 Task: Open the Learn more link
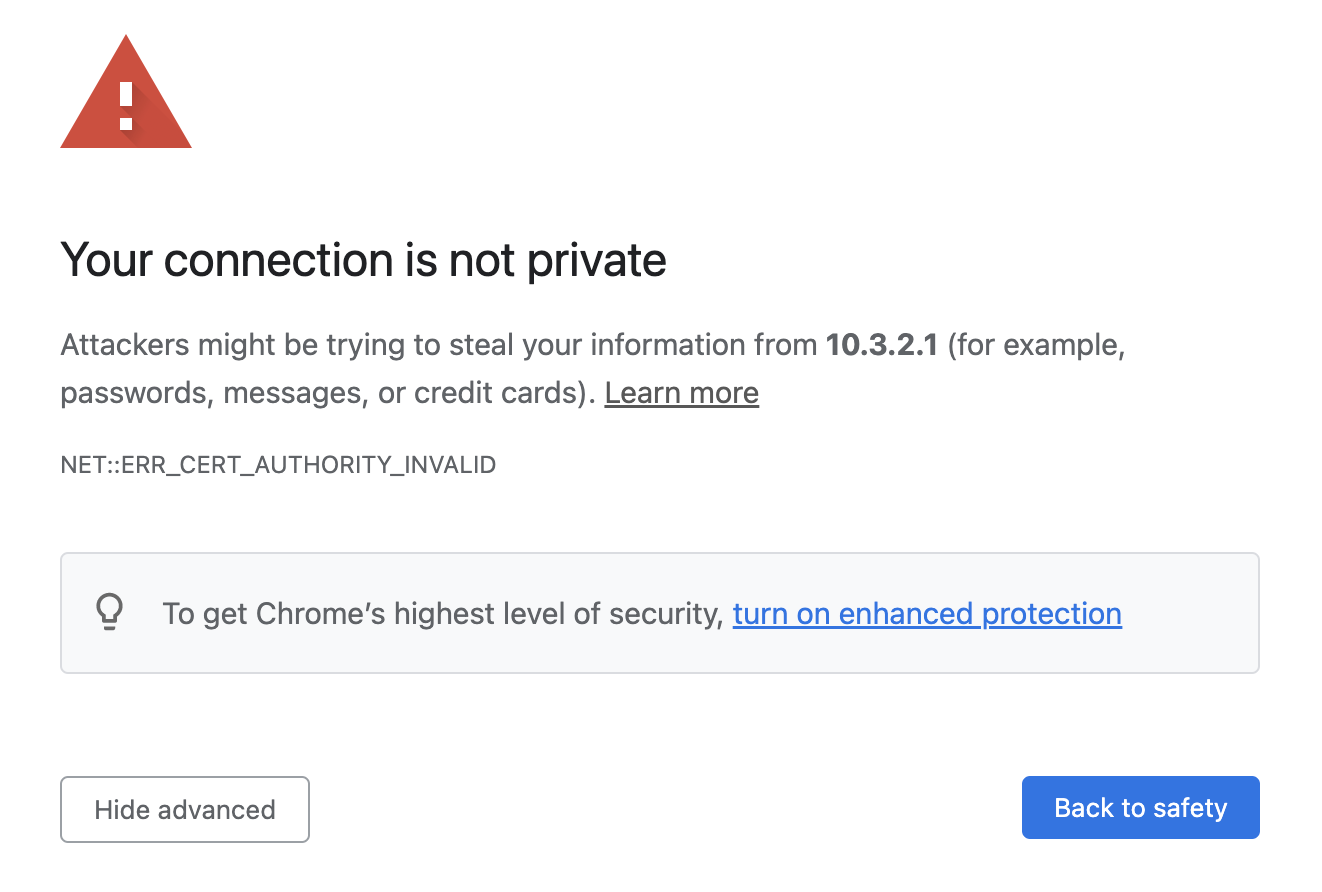coord(682,393)
